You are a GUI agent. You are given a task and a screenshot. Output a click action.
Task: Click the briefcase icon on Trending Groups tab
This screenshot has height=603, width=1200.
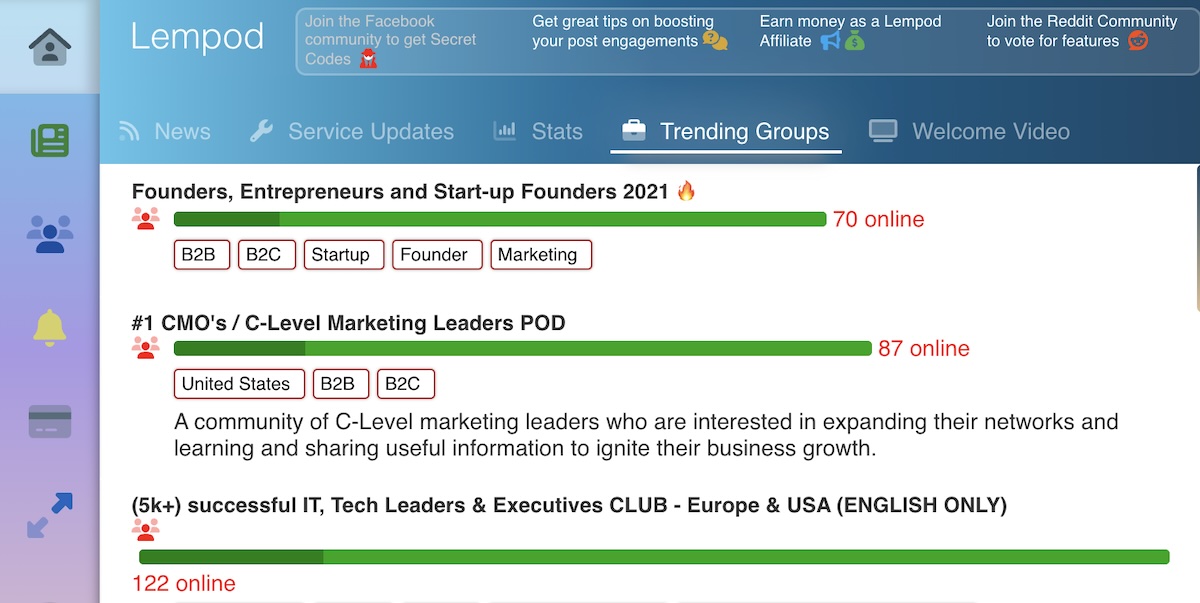(633, 130)
